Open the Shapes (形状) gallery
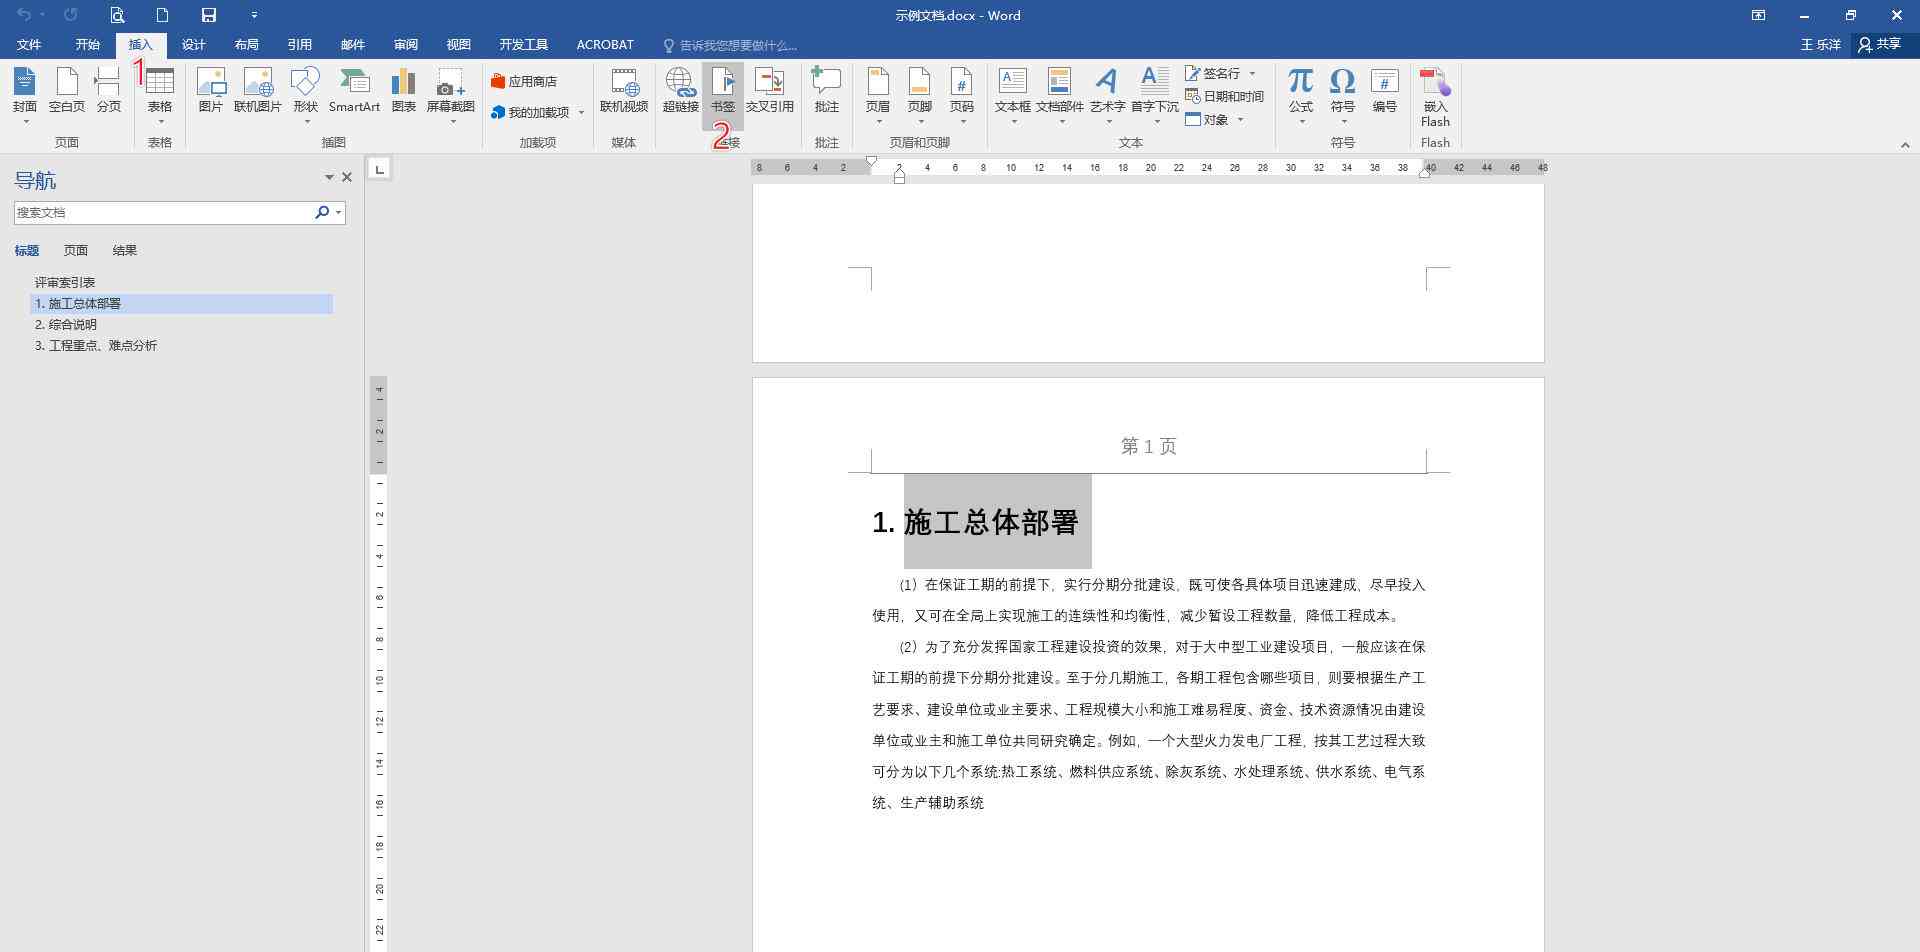 point(305,95)
